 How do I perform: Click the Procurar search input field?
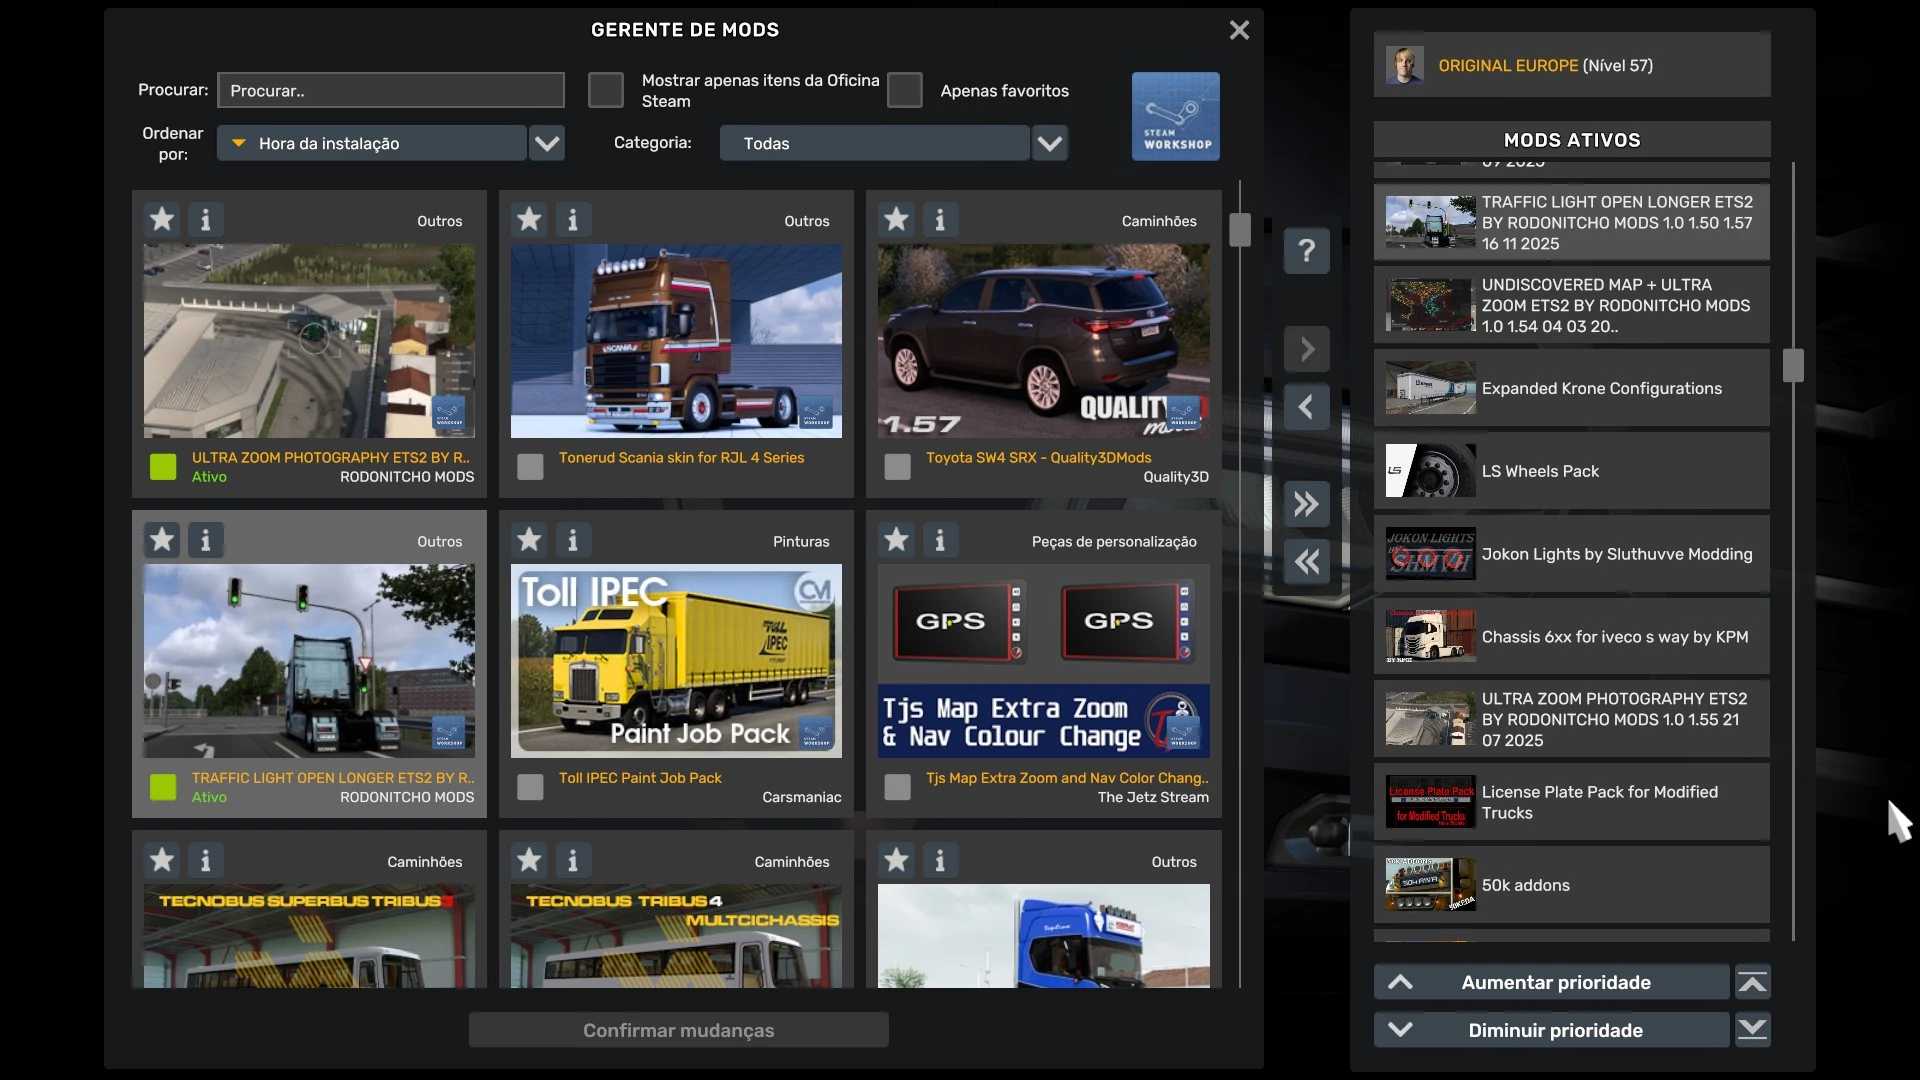(x=390, y=90)
